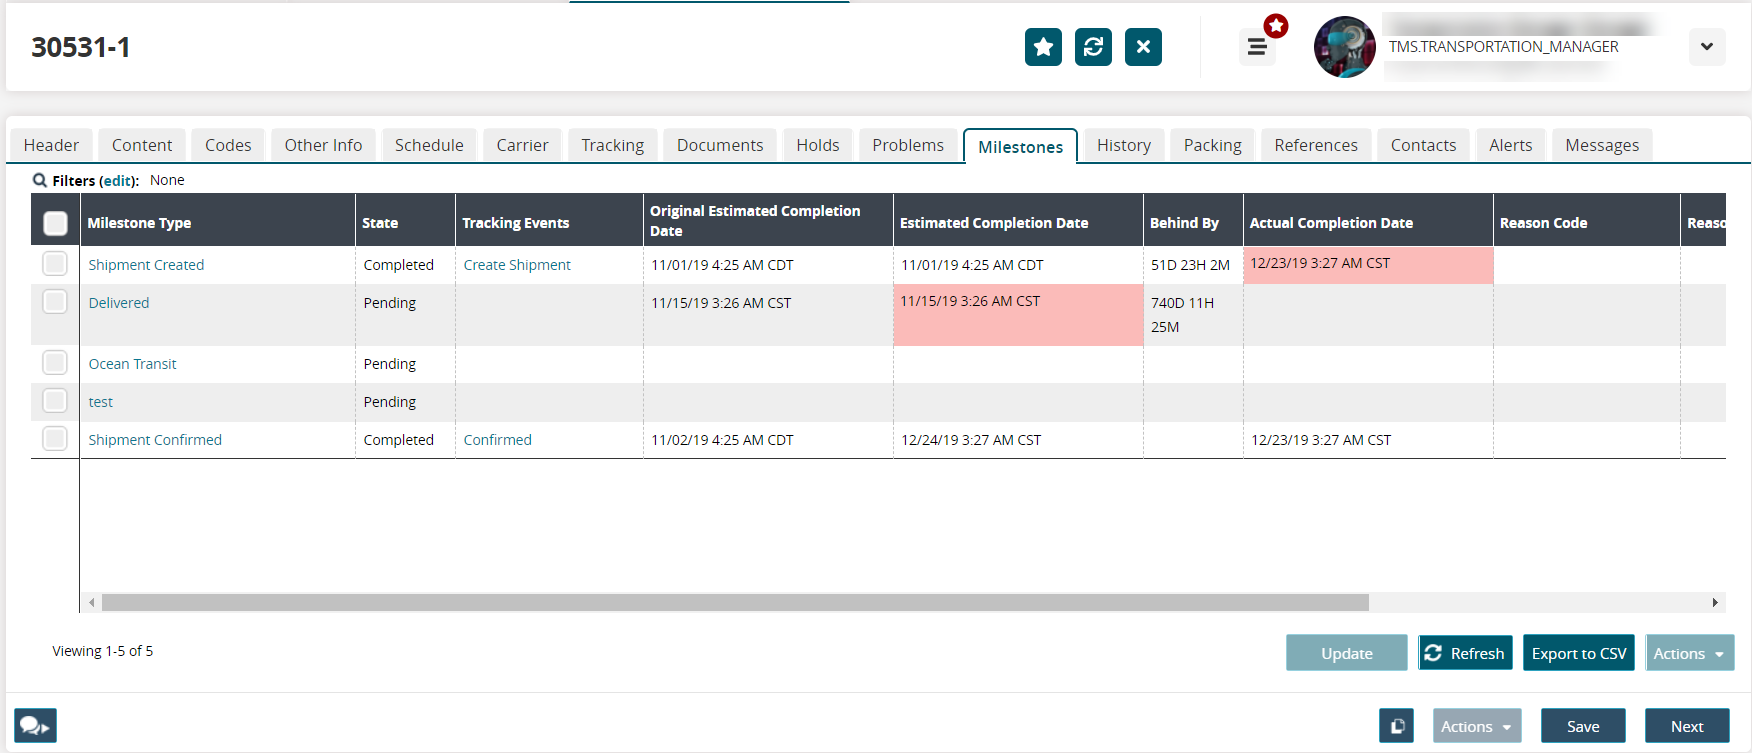Select the Documents tab

point(720,145)
